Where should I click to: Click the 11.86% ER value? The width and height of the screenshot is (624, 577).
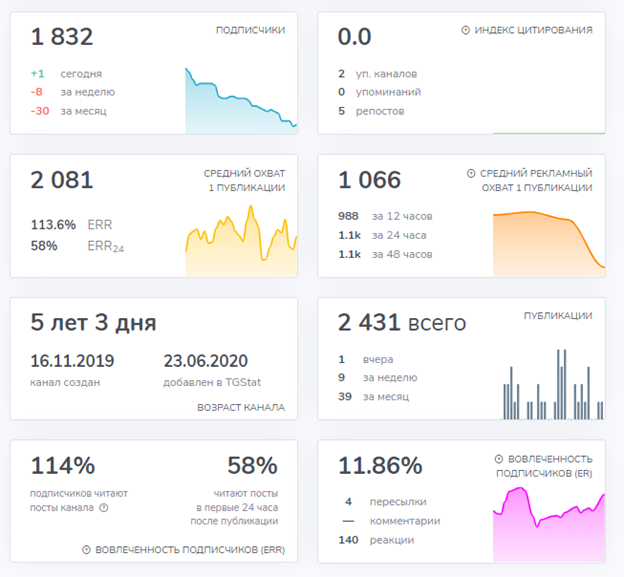380,465
